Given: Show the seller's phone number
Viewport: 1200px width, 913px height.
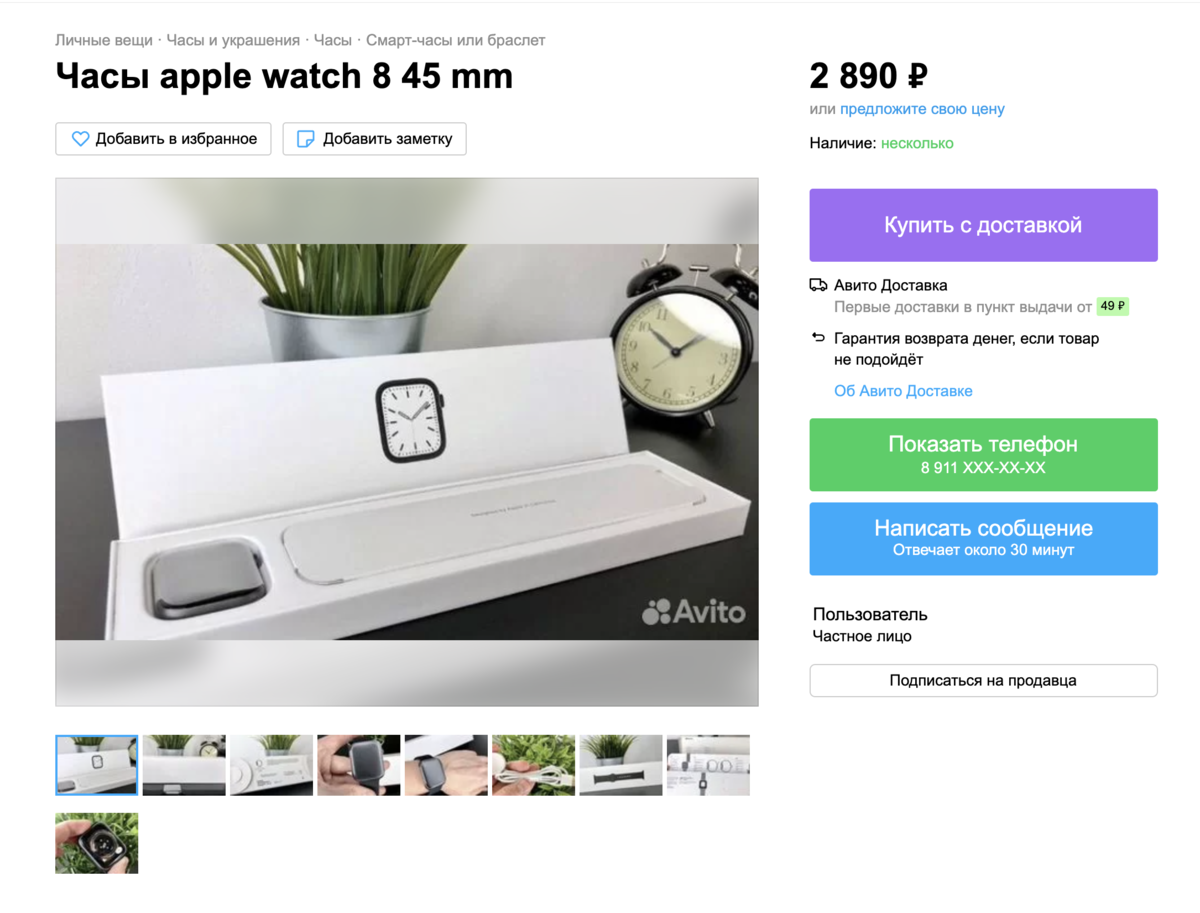Looking at the screenshot, I should click(983, 455).
